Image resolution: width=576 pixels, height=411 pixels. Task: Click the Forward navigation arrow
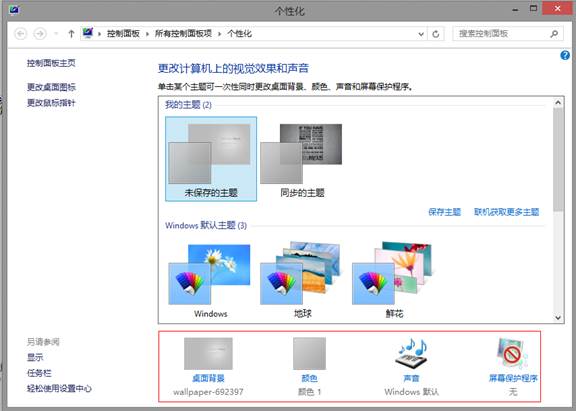pos(40,34)
